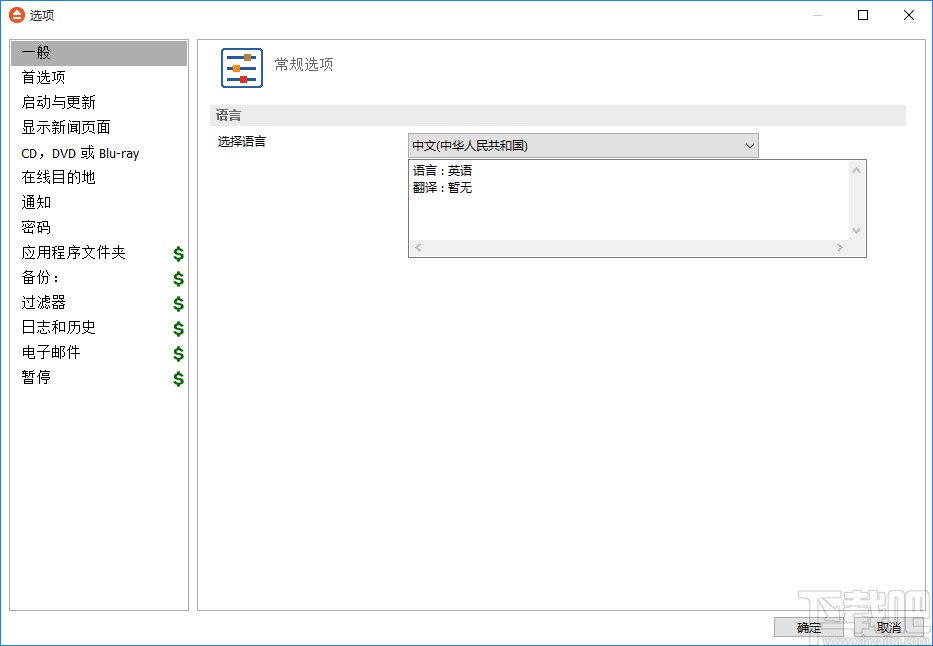This screenshot has width=933, height=646.
Task: Open the 选择语言 dropdown
Action: point(583,145)
